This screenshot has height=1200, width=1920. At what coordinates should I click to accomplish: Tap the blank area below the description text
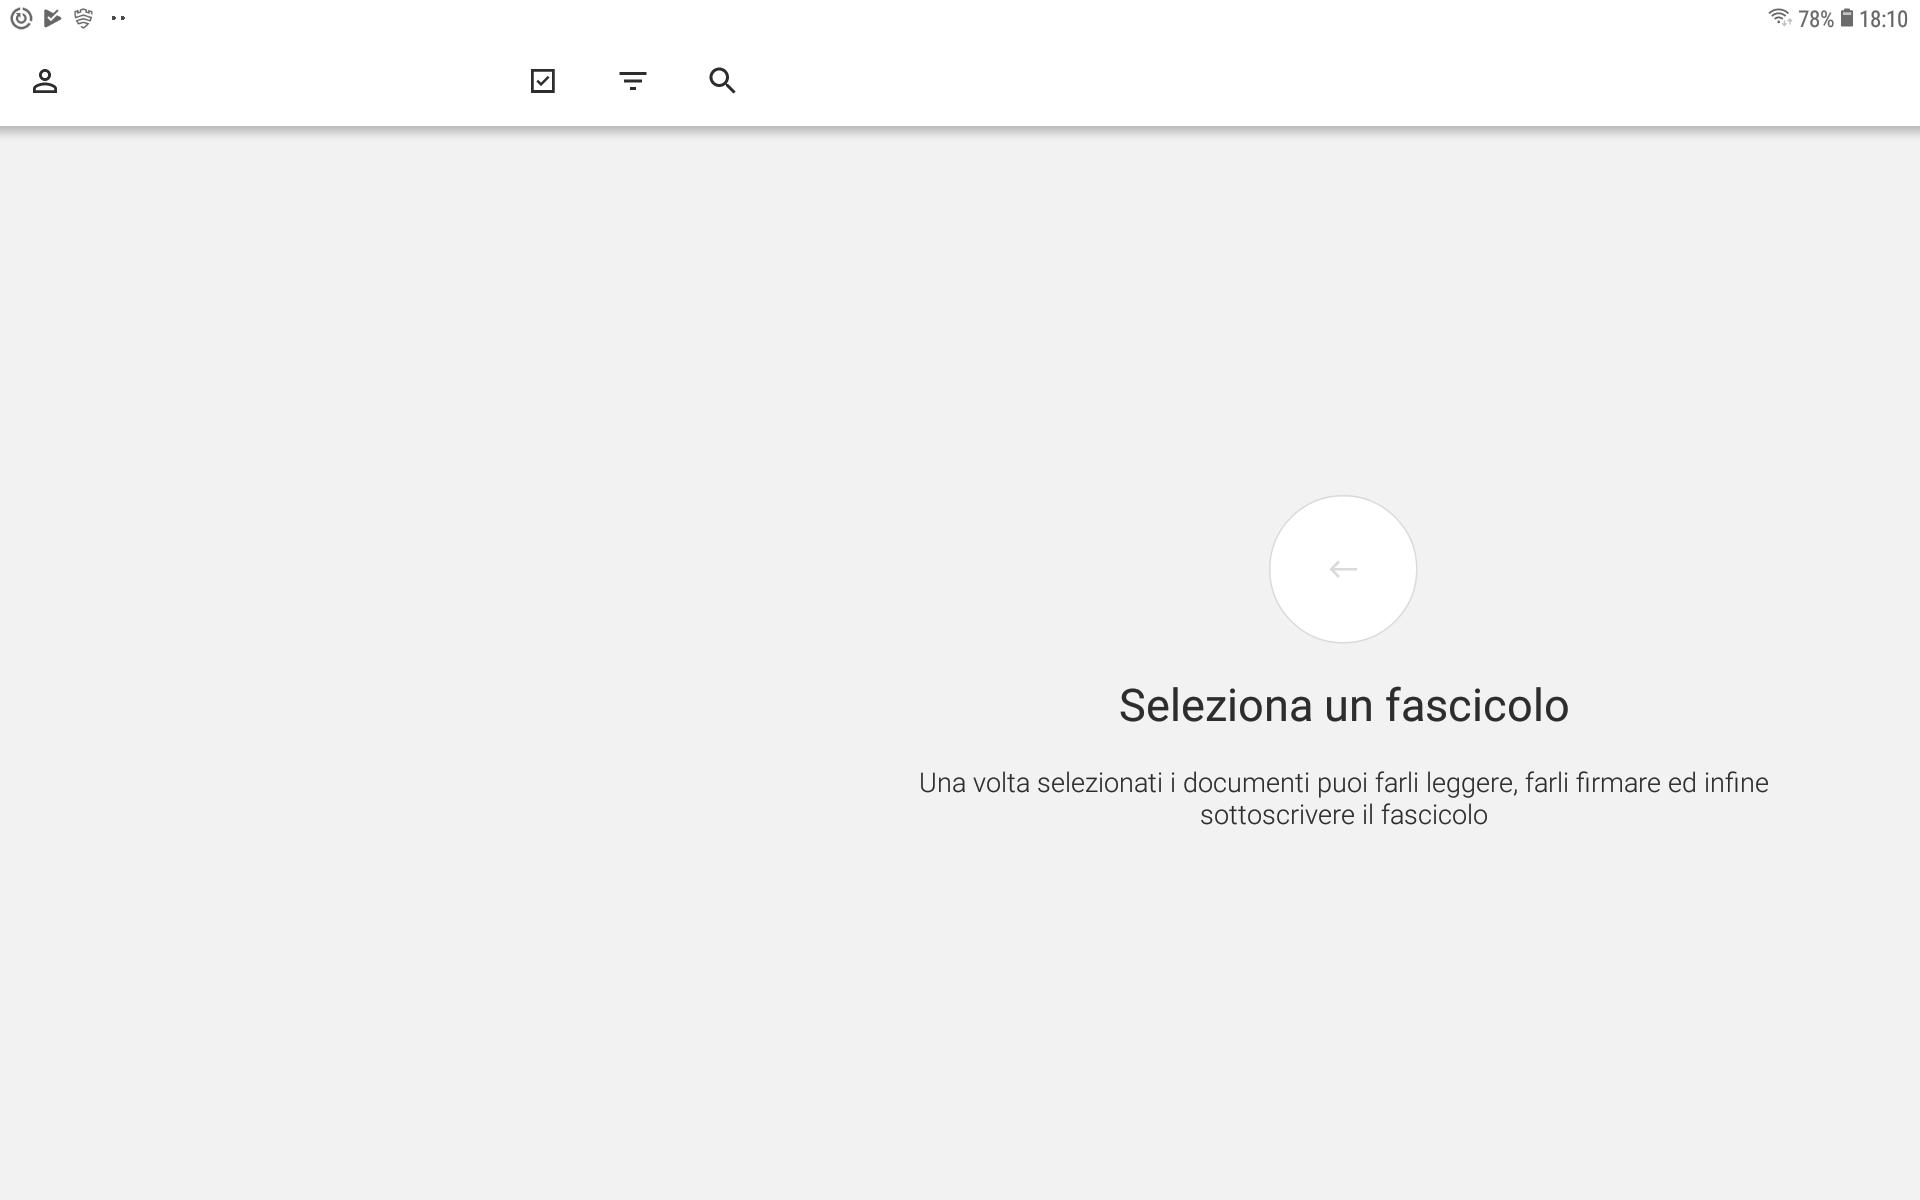tap(1343, 1000)
